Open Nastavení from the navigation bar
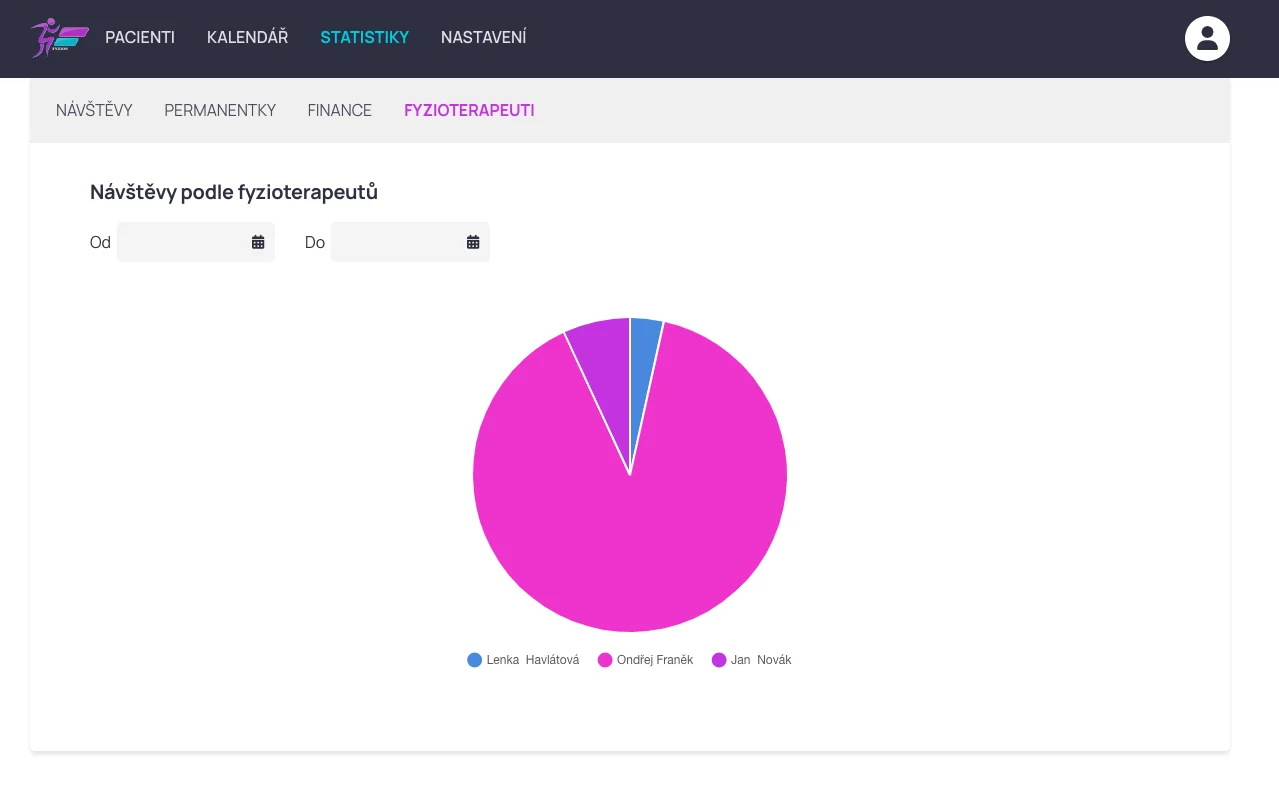 [483, 38]
